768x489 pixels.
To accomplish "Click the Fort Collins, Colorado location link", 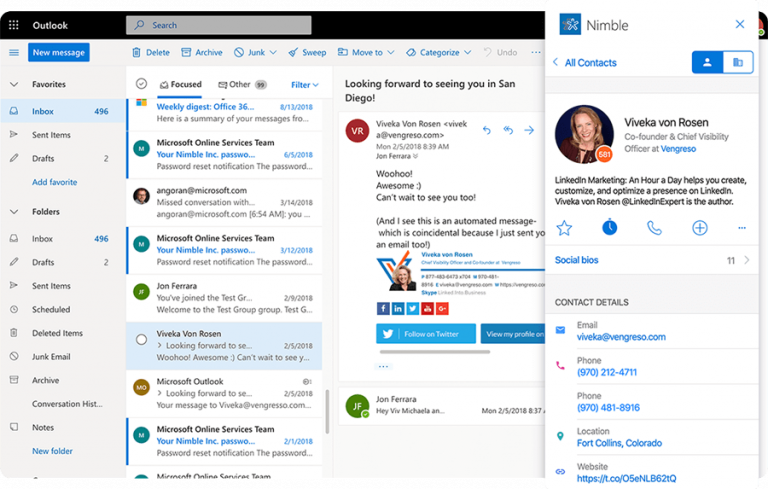I will (619, 443).
